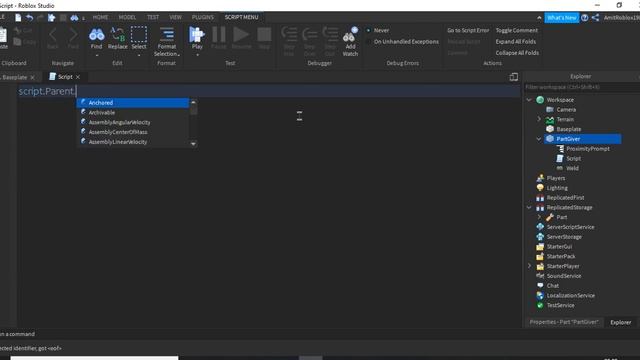Select Workspace in Explorer
The image size is (640, 360).
pyautogui.click(x=560, y=100)
